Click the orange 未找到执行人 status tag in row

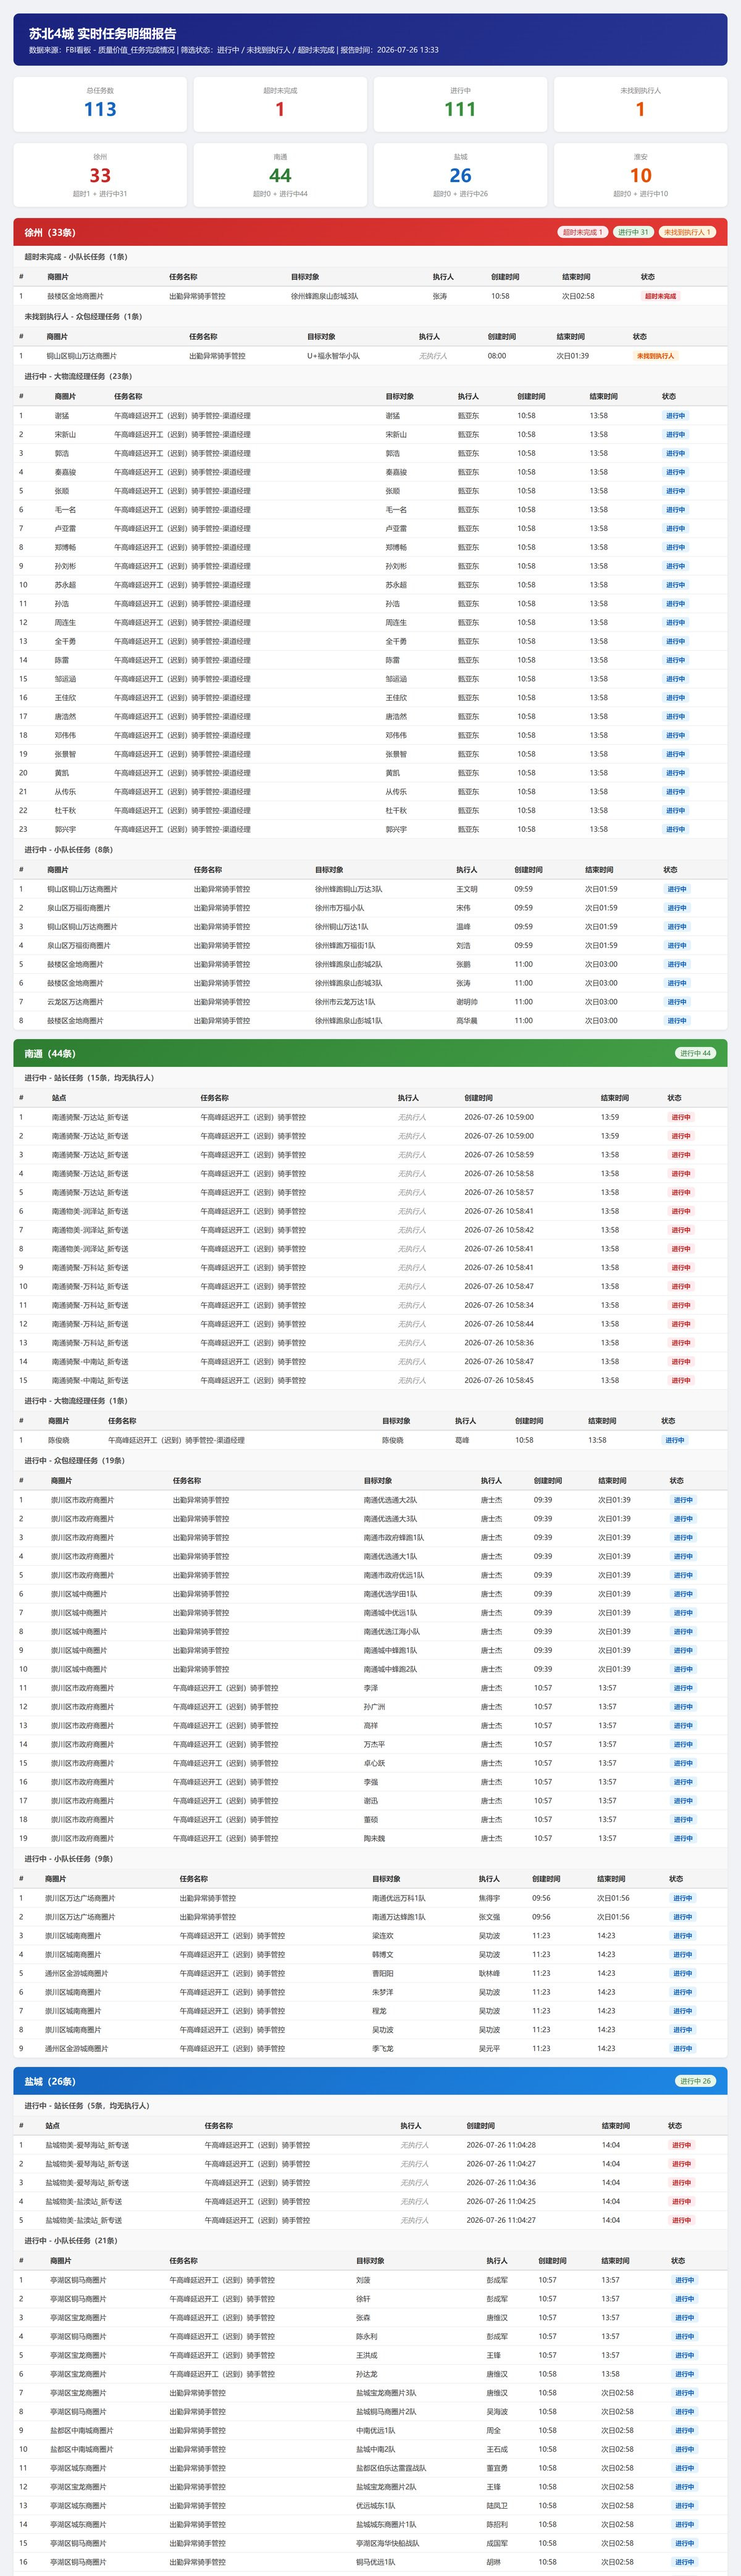[656, 356]
